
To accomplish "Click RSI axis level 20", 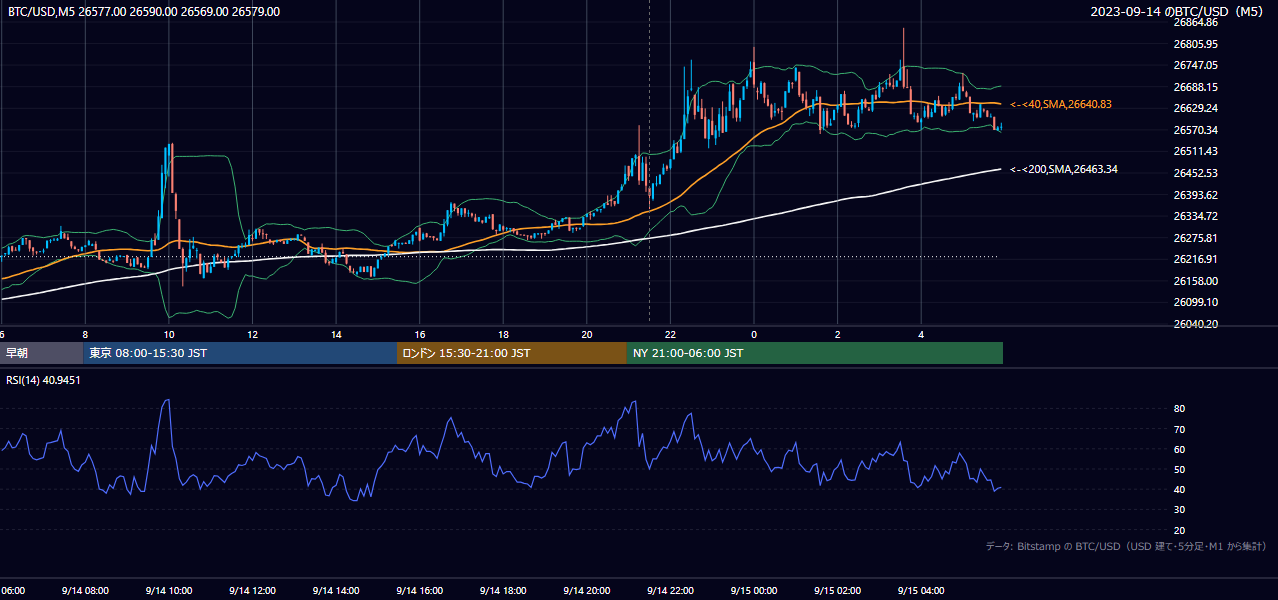I will click(x=1179, y=530).
